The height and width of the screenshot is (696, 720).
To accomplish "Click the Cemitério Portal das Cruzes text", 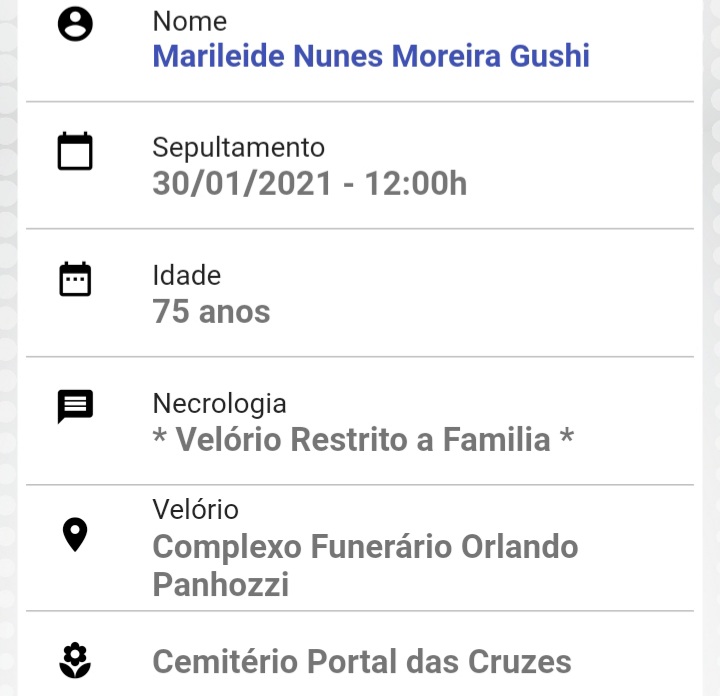I will 362,662.
